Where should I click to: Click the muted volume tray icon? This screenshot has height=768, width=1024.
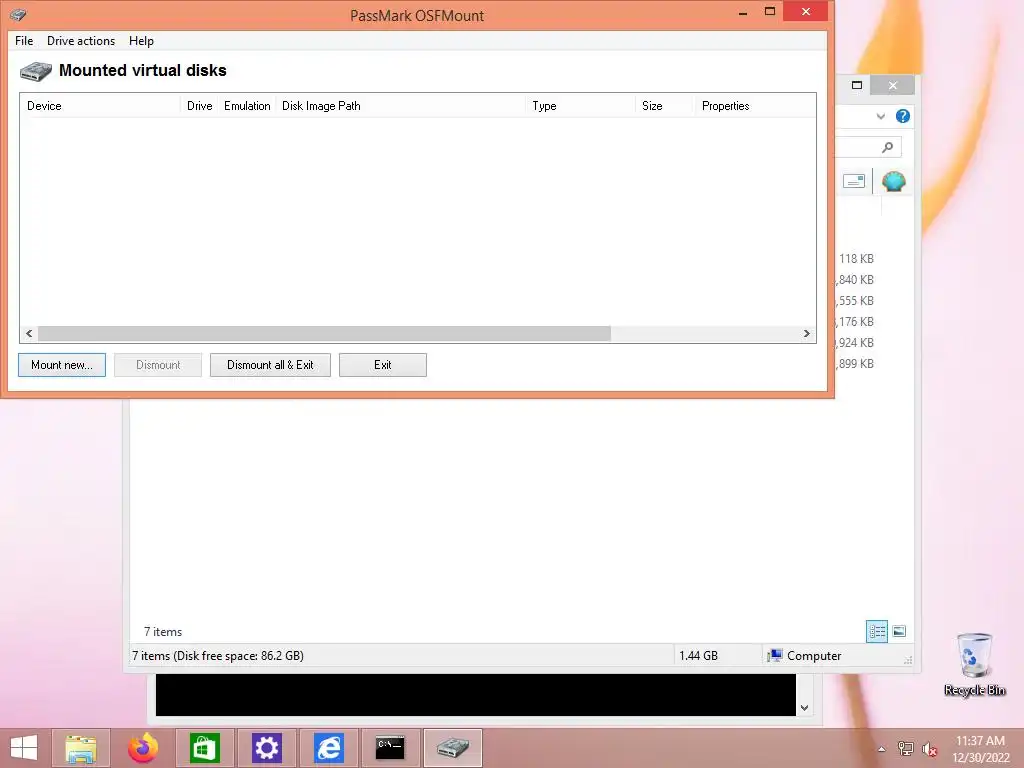pyautogui.click(x=929, y=749)
